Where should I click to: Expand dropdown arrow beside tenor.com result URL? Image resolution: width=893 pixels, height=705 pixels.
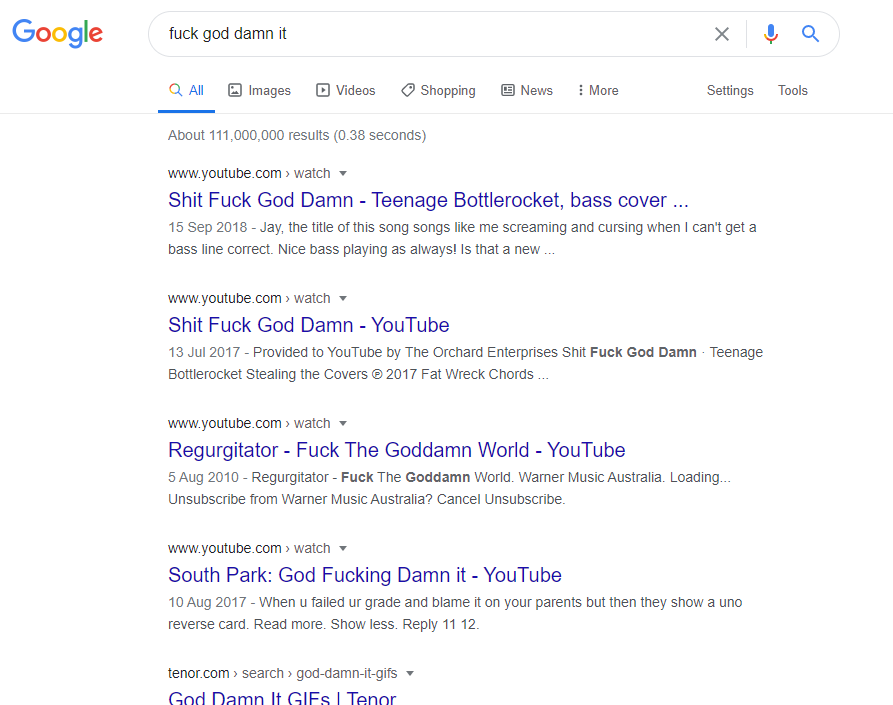tap(410, 673)
